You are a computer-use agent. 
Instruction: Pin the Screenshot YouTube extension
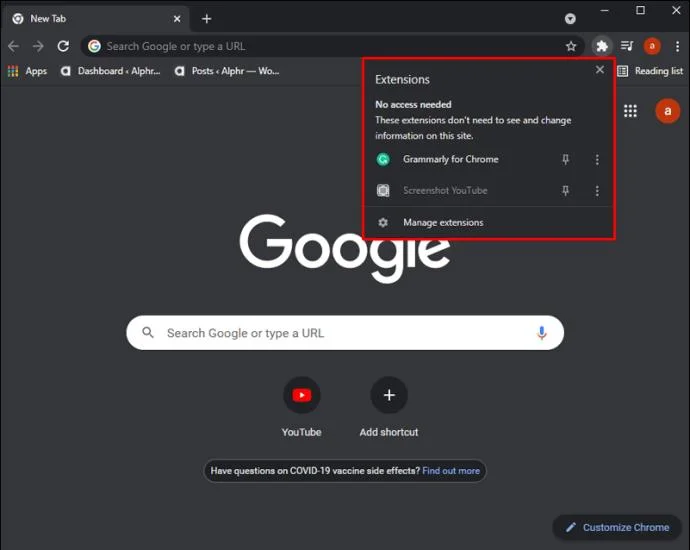point(565,191)
